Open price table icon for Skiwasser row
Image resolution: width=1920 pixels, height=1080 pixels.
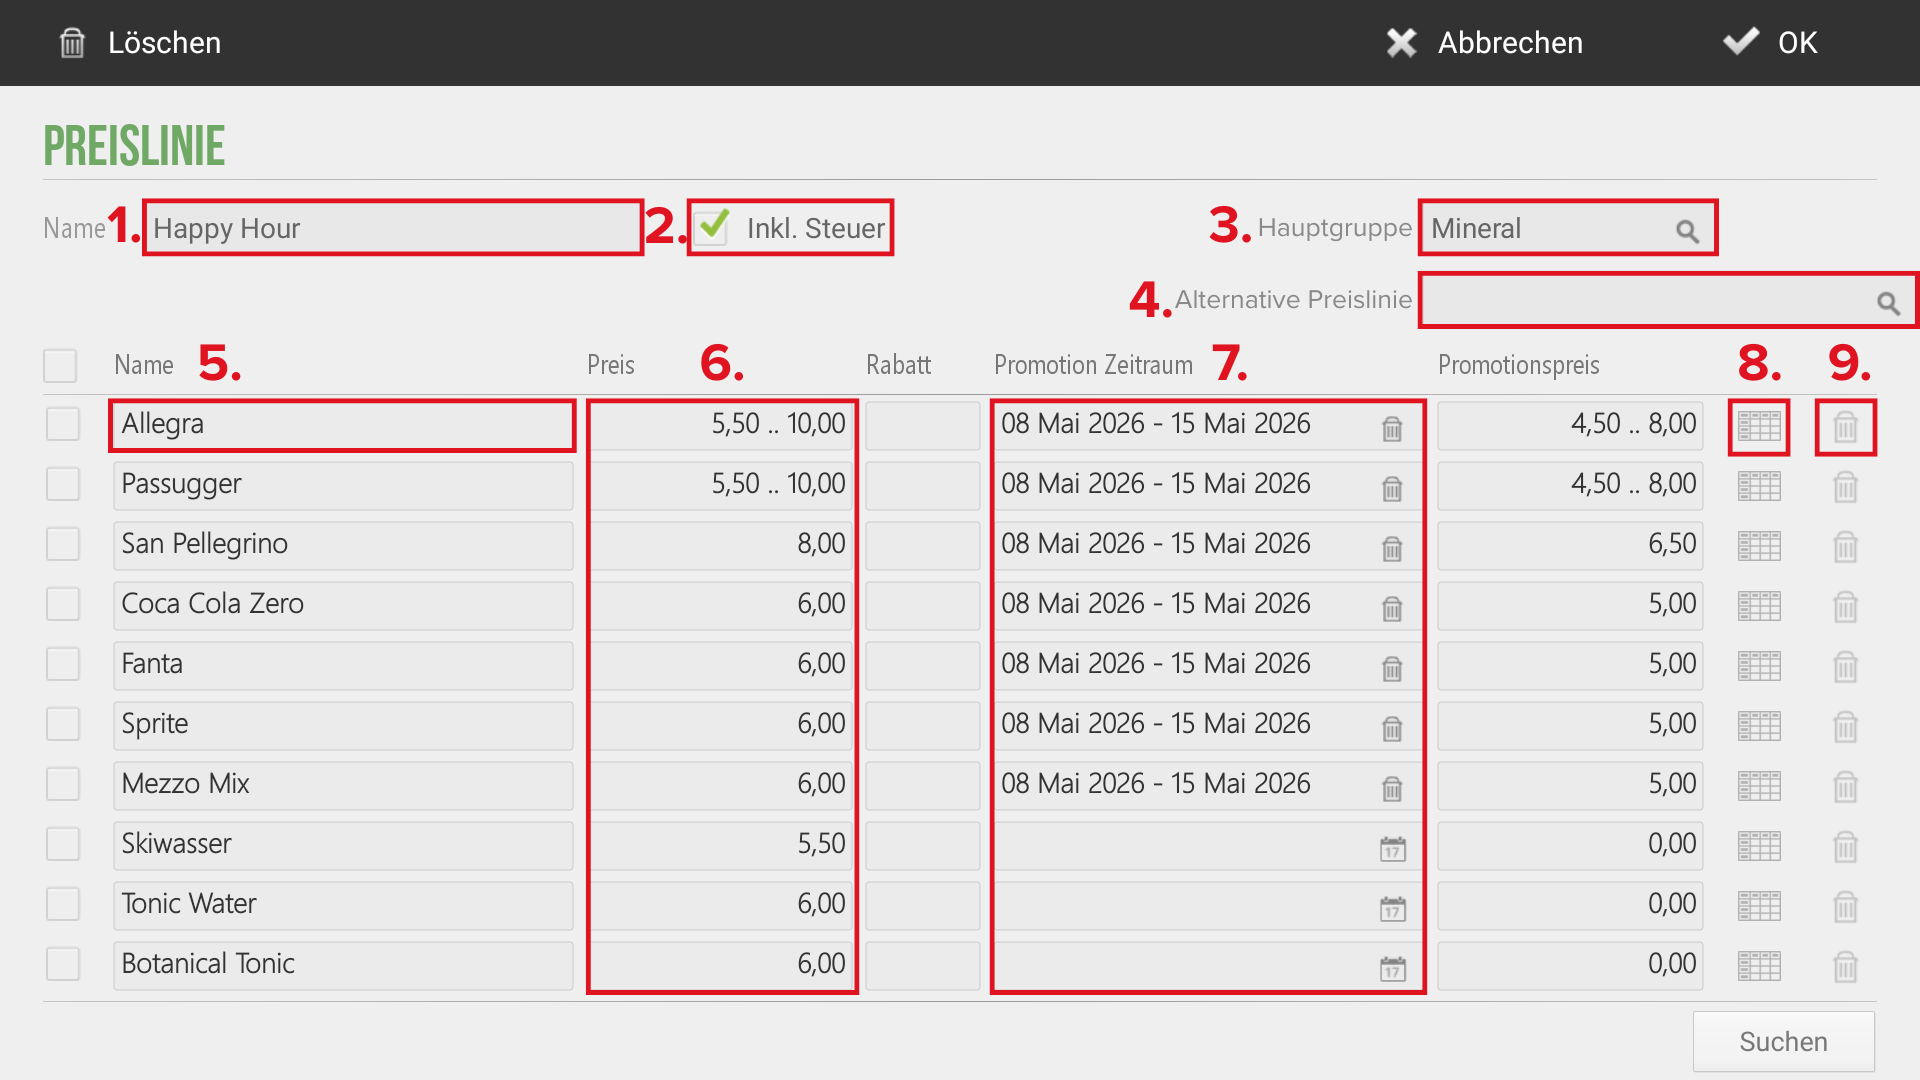(1759, 847)
